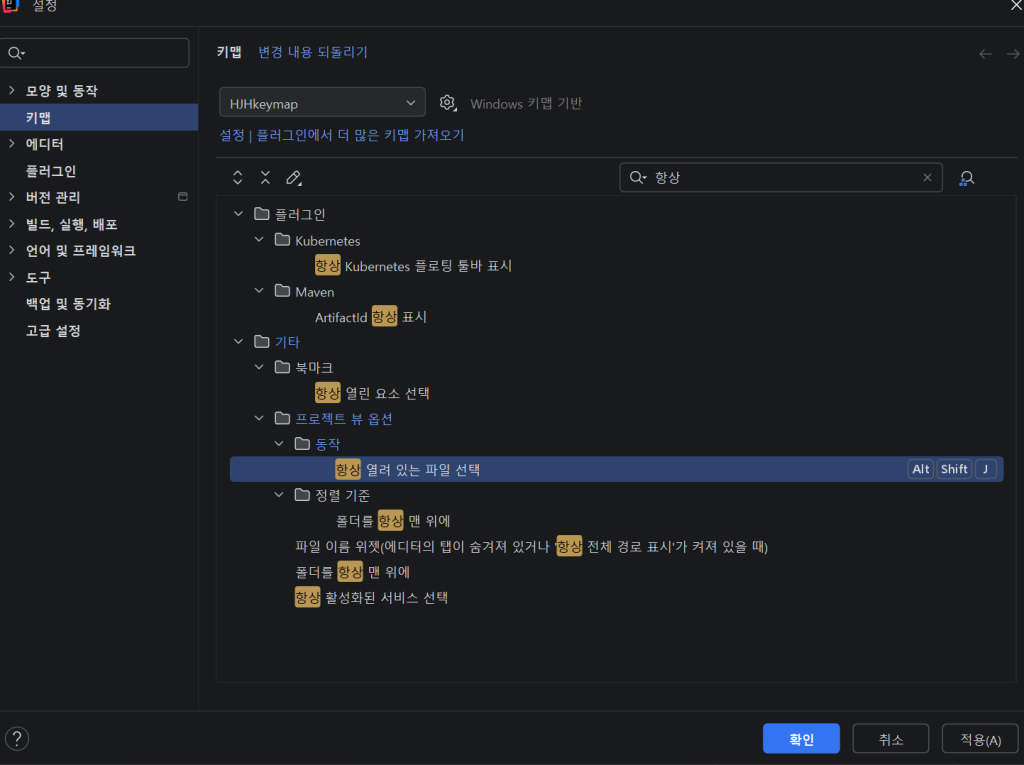The height and width of the screenshot is (765, 1024).
Task: Click the help question mark icon
Action: point(17,739)
